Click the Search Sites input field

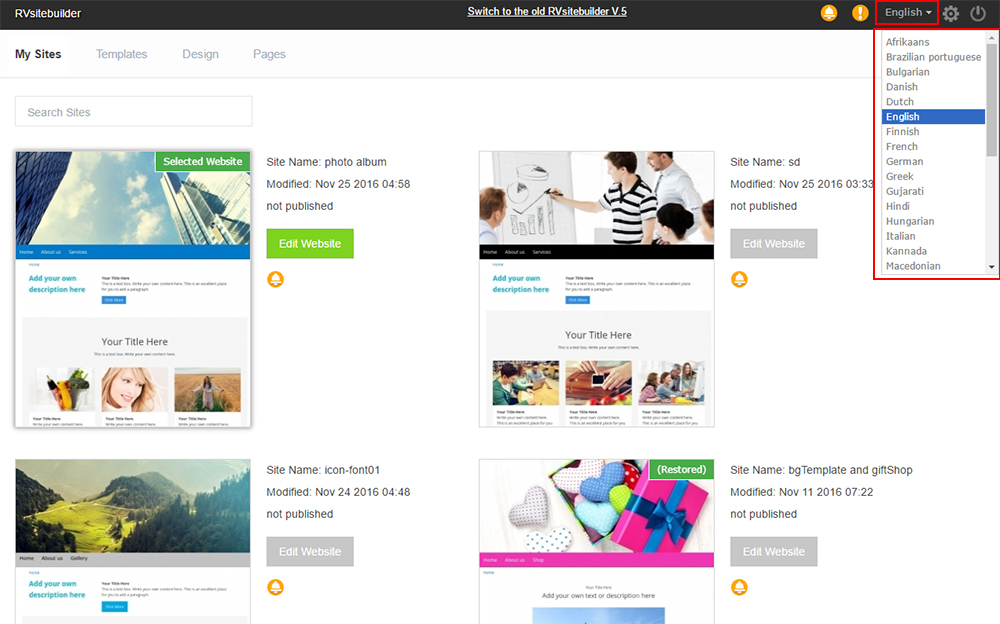133,112
